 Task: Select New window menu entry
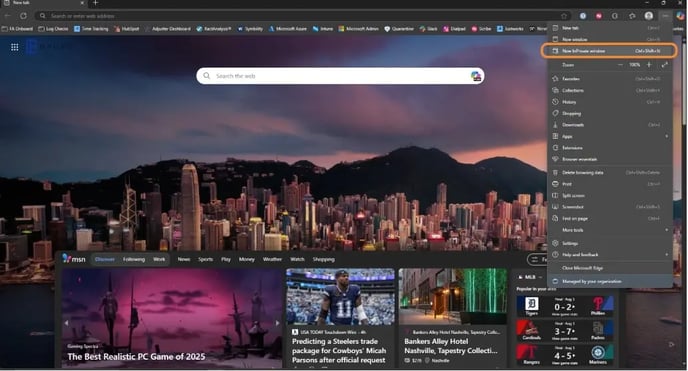click(609, 39)
